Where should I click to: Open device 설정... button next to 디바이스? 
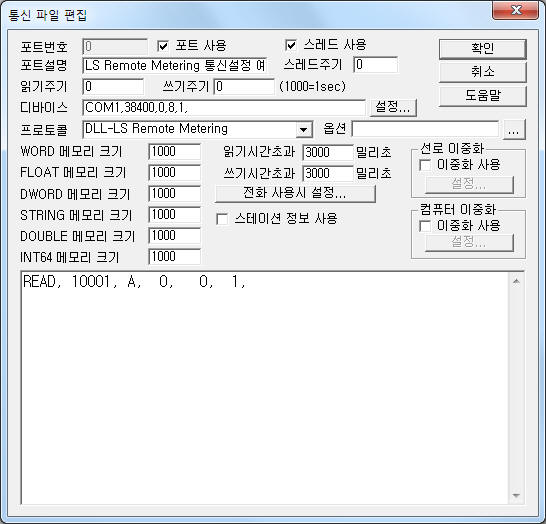(393, 107)
